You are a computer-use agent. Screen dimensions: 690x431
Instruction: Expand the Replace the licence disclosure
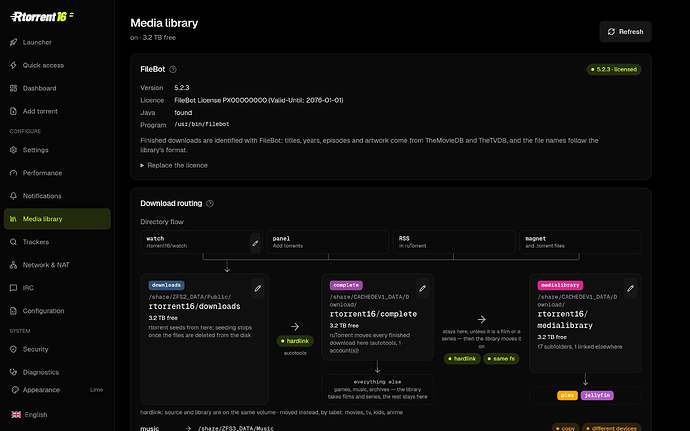pyautogui.click(x=174, y=165)
